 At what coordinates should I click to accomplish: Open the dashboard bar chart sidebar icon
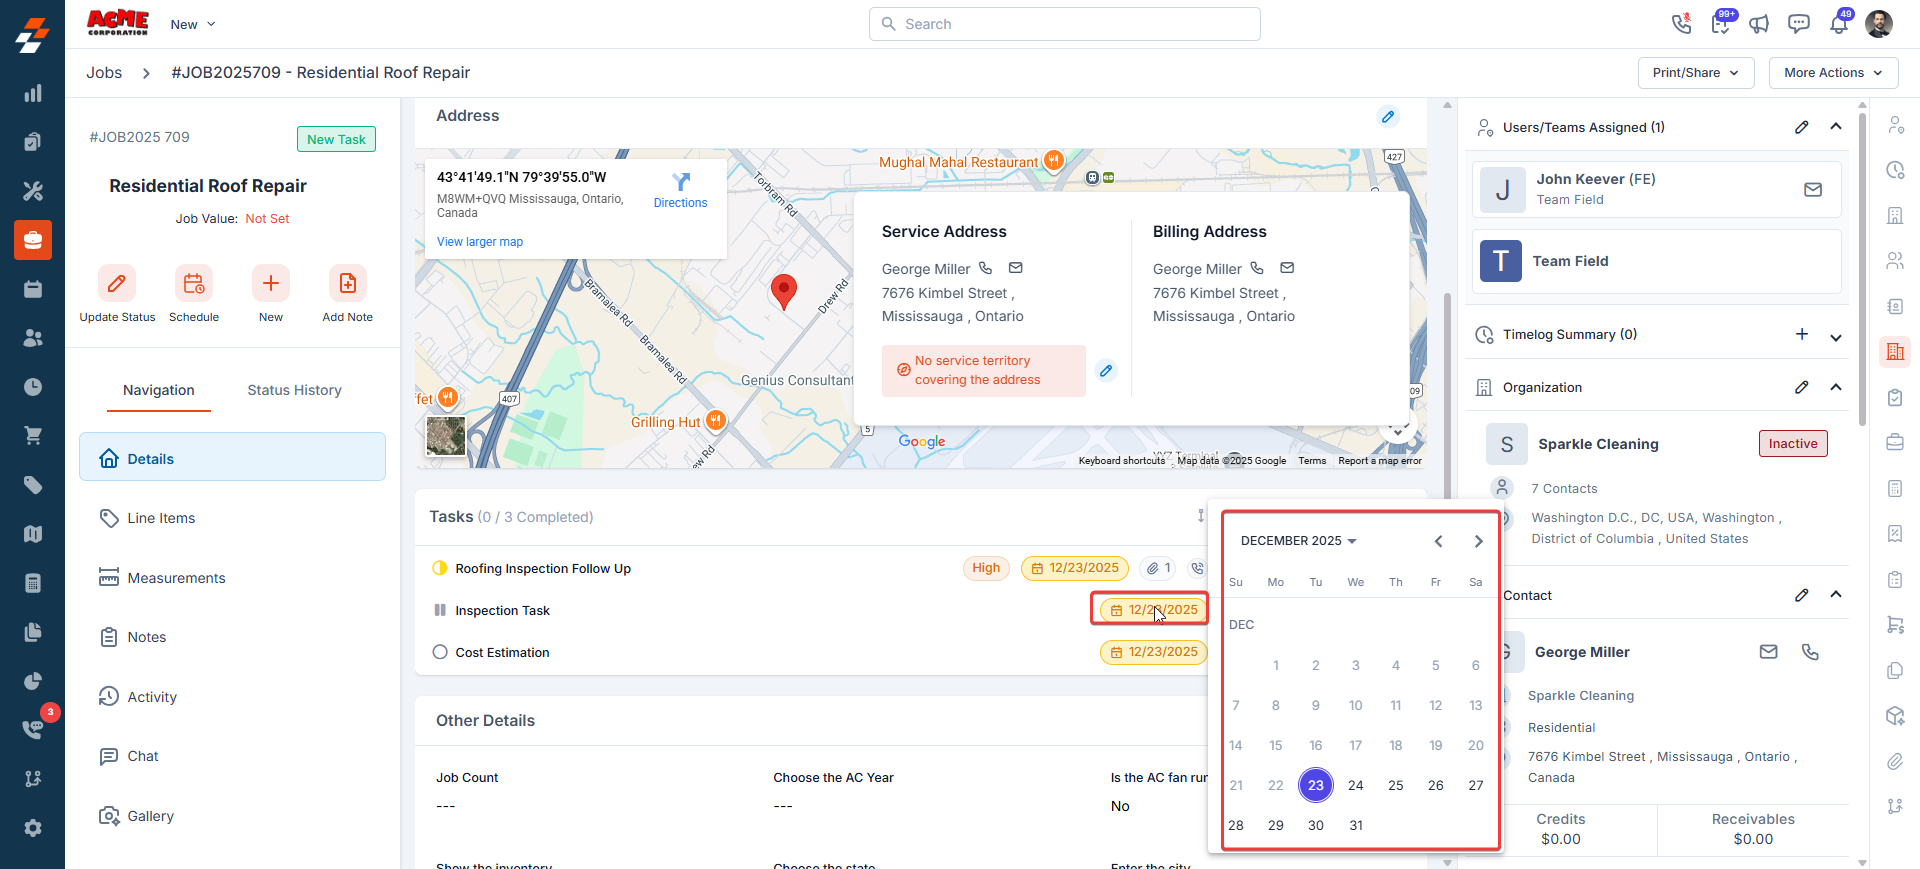coord(33,93)
